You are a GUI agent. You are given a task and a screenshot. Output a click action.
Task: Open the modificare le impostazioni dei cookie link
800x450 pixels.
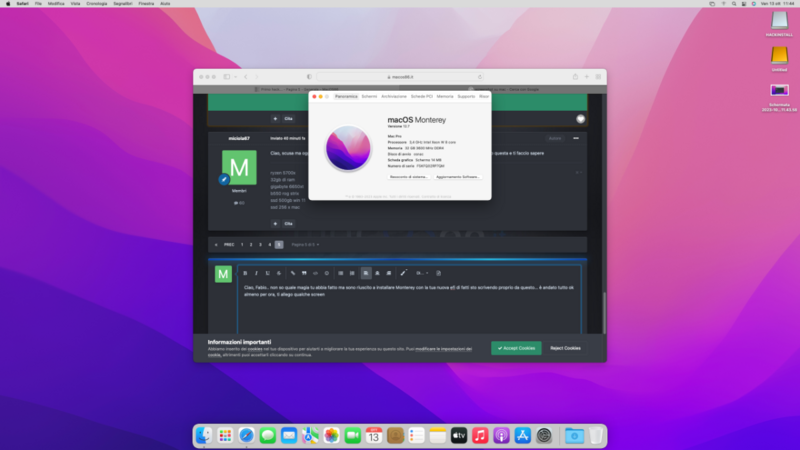tap(443, 349)
